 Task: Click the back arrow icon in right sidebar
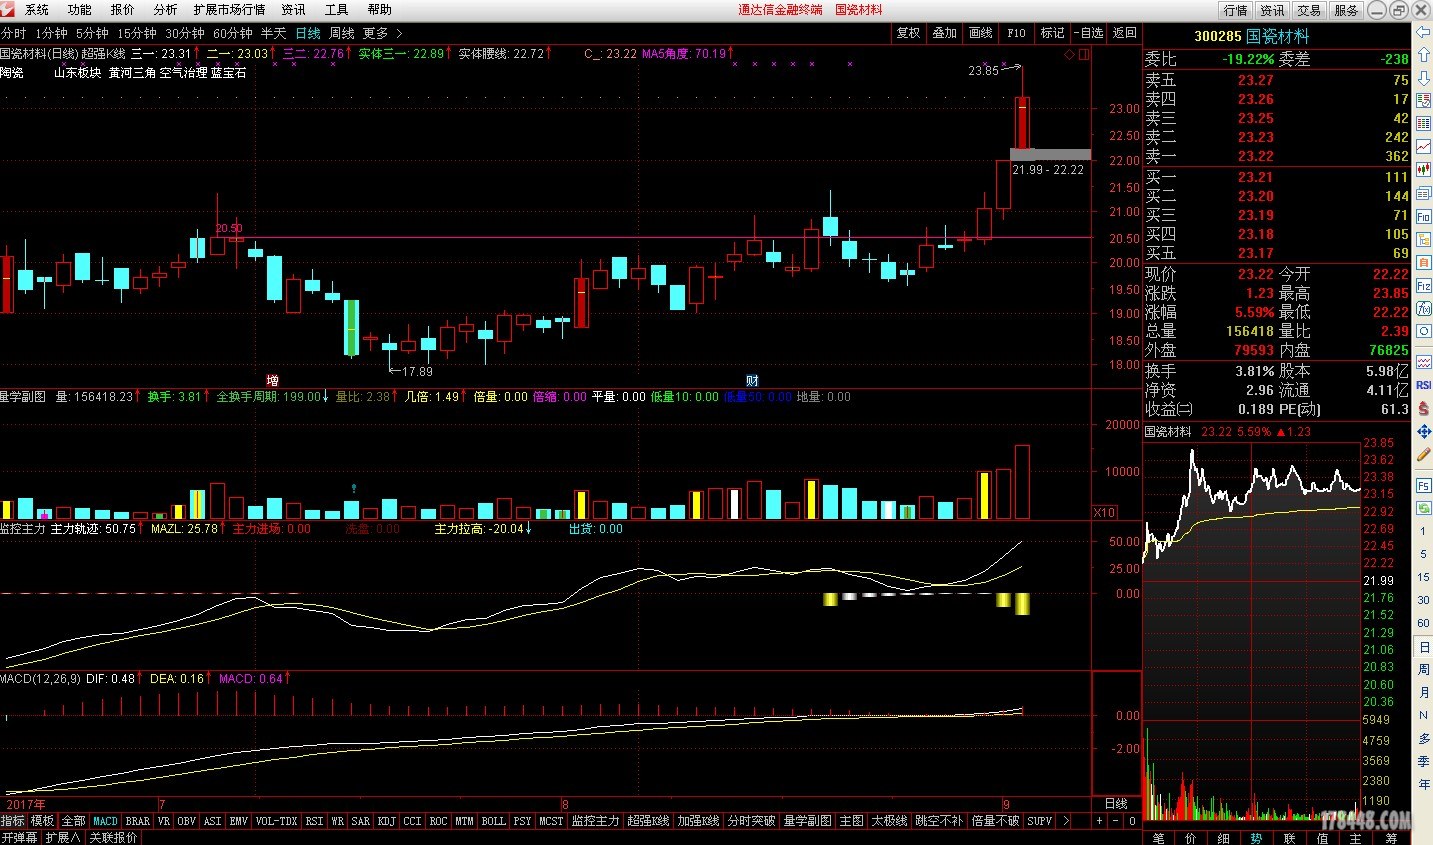[x=1423, y=32]
